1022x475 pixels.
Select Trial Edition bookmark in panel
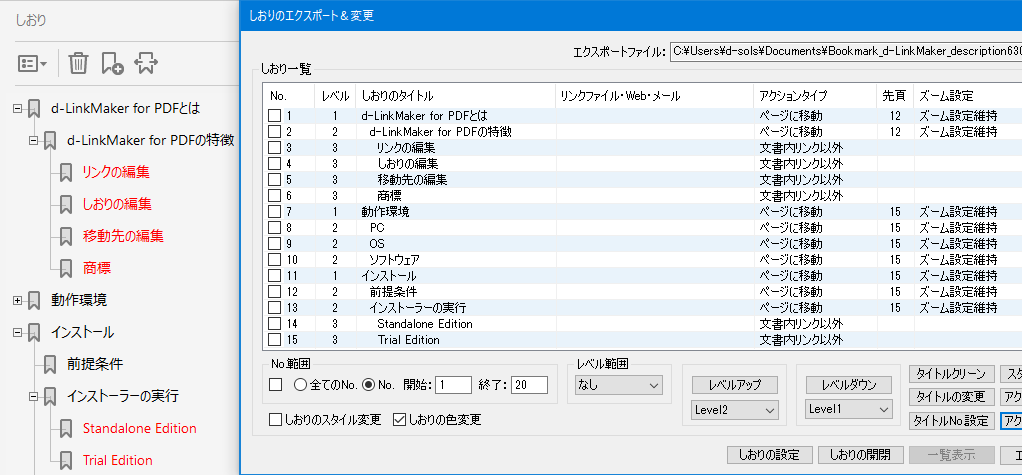[x=117, y=460]
